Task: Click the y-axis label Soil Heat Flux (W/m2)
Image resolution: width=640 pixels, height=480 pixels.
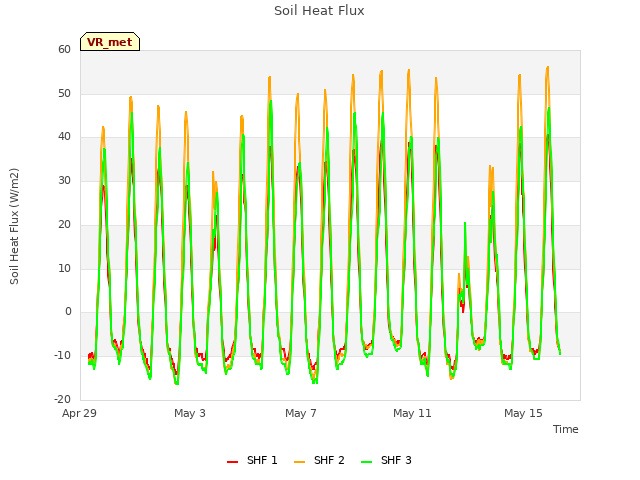Action: tap(14, 226)
